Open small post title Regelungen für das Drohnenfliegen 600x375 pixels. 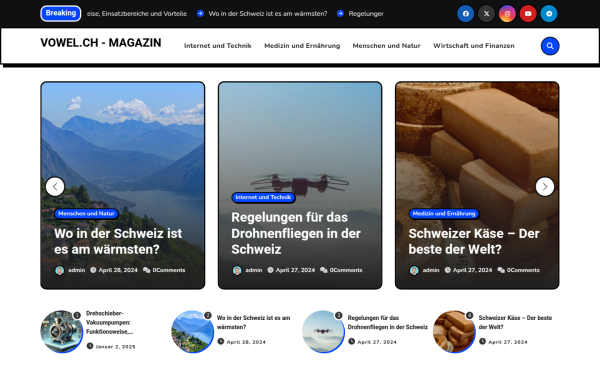pyautogui.click(x=387, y=323)
